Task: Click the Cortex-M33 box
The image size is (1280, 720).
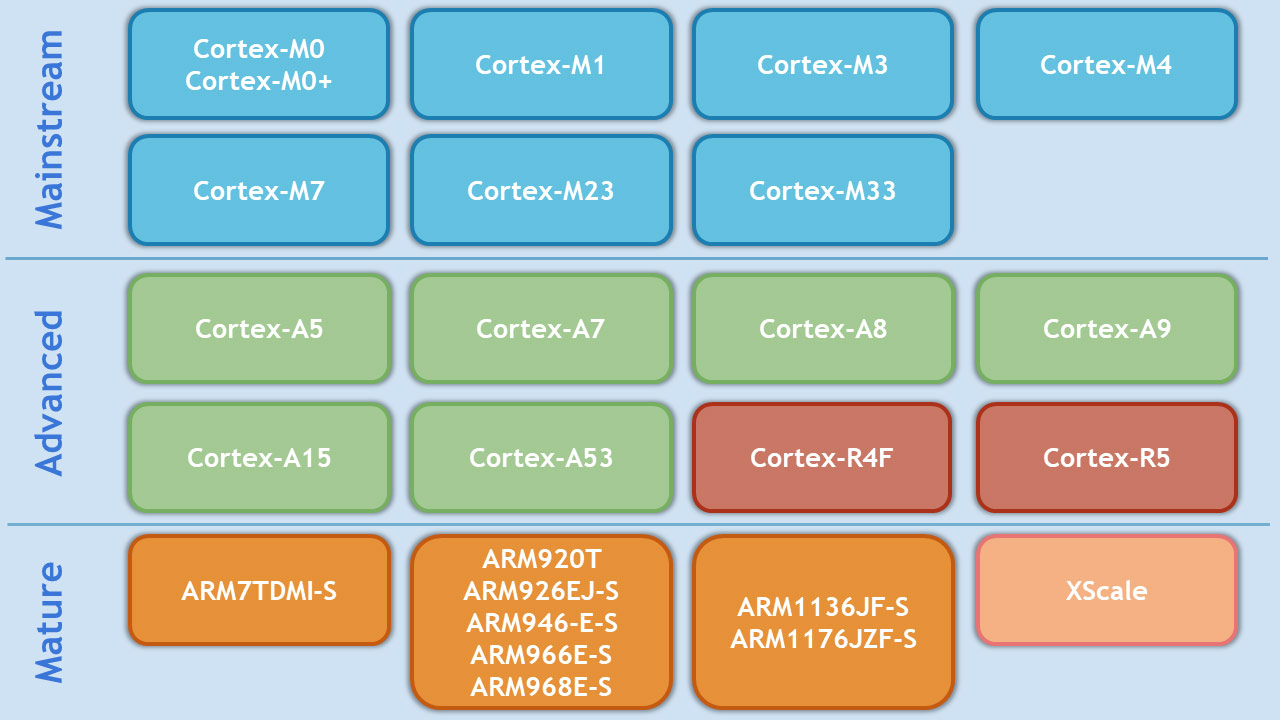Action: [x=823, y=190]
